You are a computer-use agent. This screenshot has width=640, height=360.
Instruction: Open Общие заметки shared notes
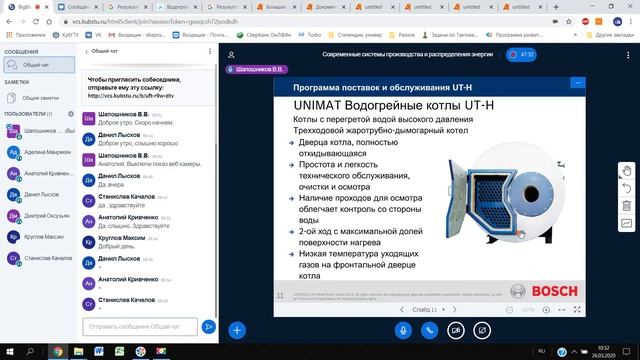(x=39, y=98)
